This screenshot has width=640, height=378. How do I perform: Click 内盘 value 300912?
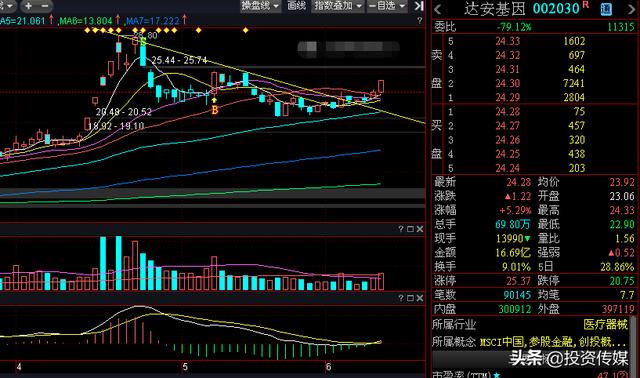tap(515, 309)
